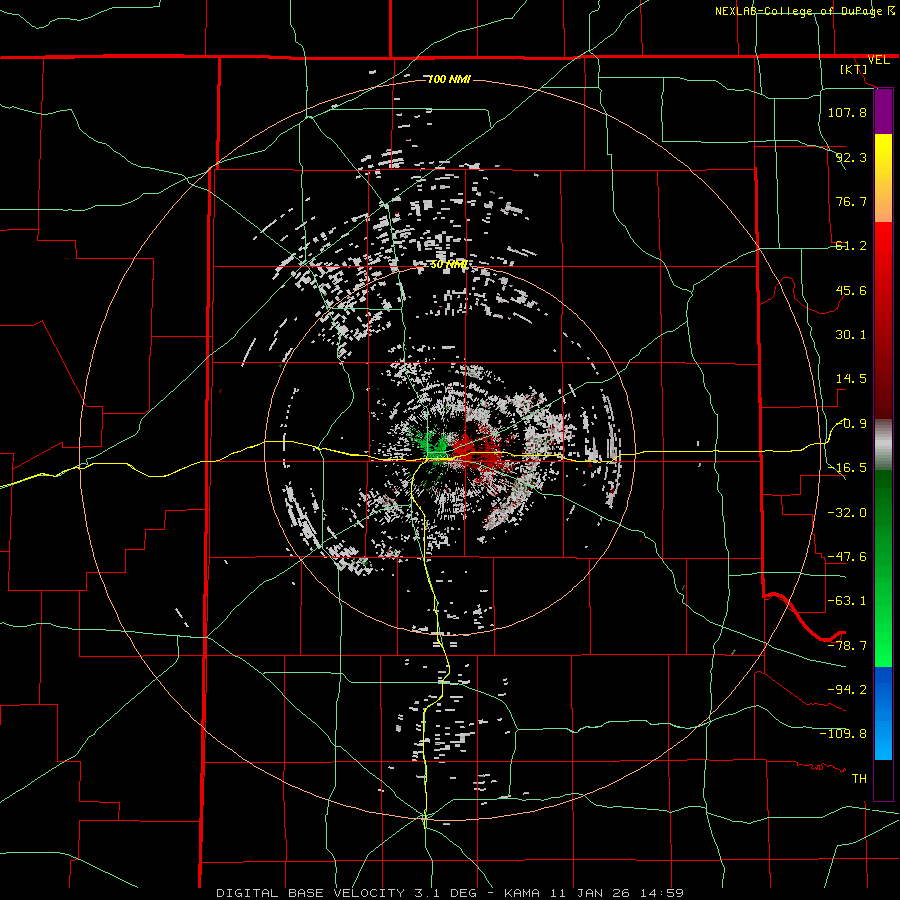Click the 92.3 velocity scale value
The height and width of the screenshot is (900, 900).
pos(851,157)
